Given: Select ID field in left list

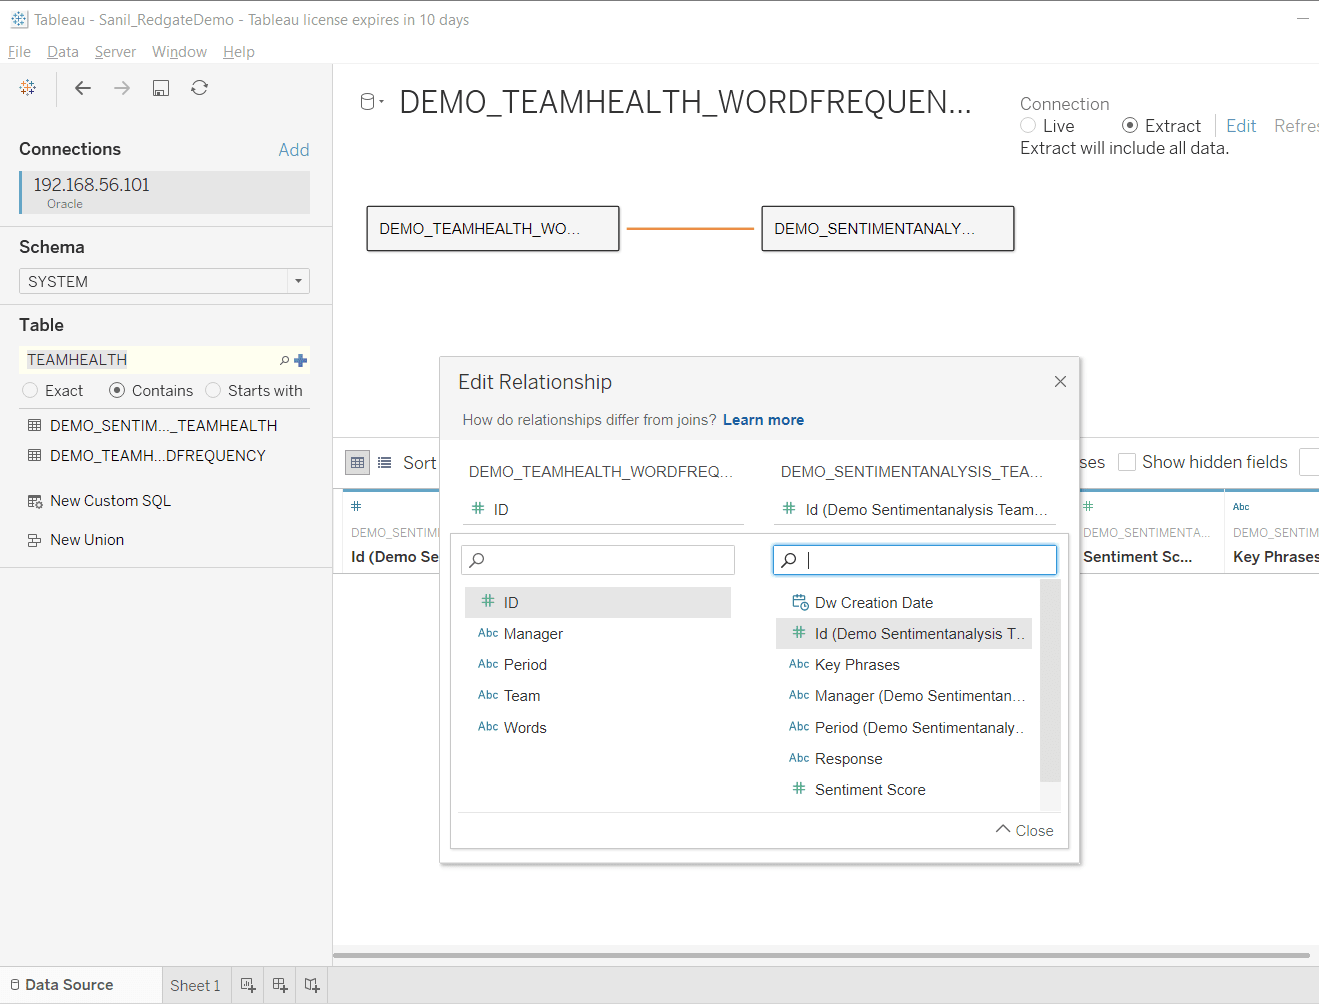Looking at the screenshot, I should [x=598, y=603].
